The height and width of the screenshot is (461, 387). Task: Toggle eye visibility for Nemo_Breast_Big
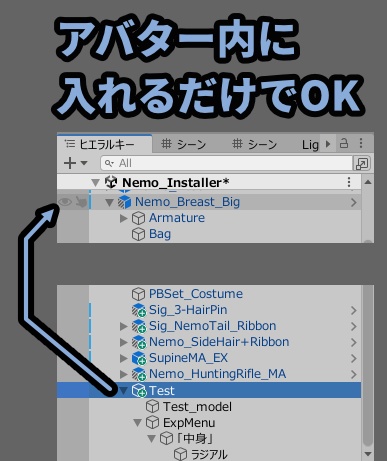[x=65, y=202]
